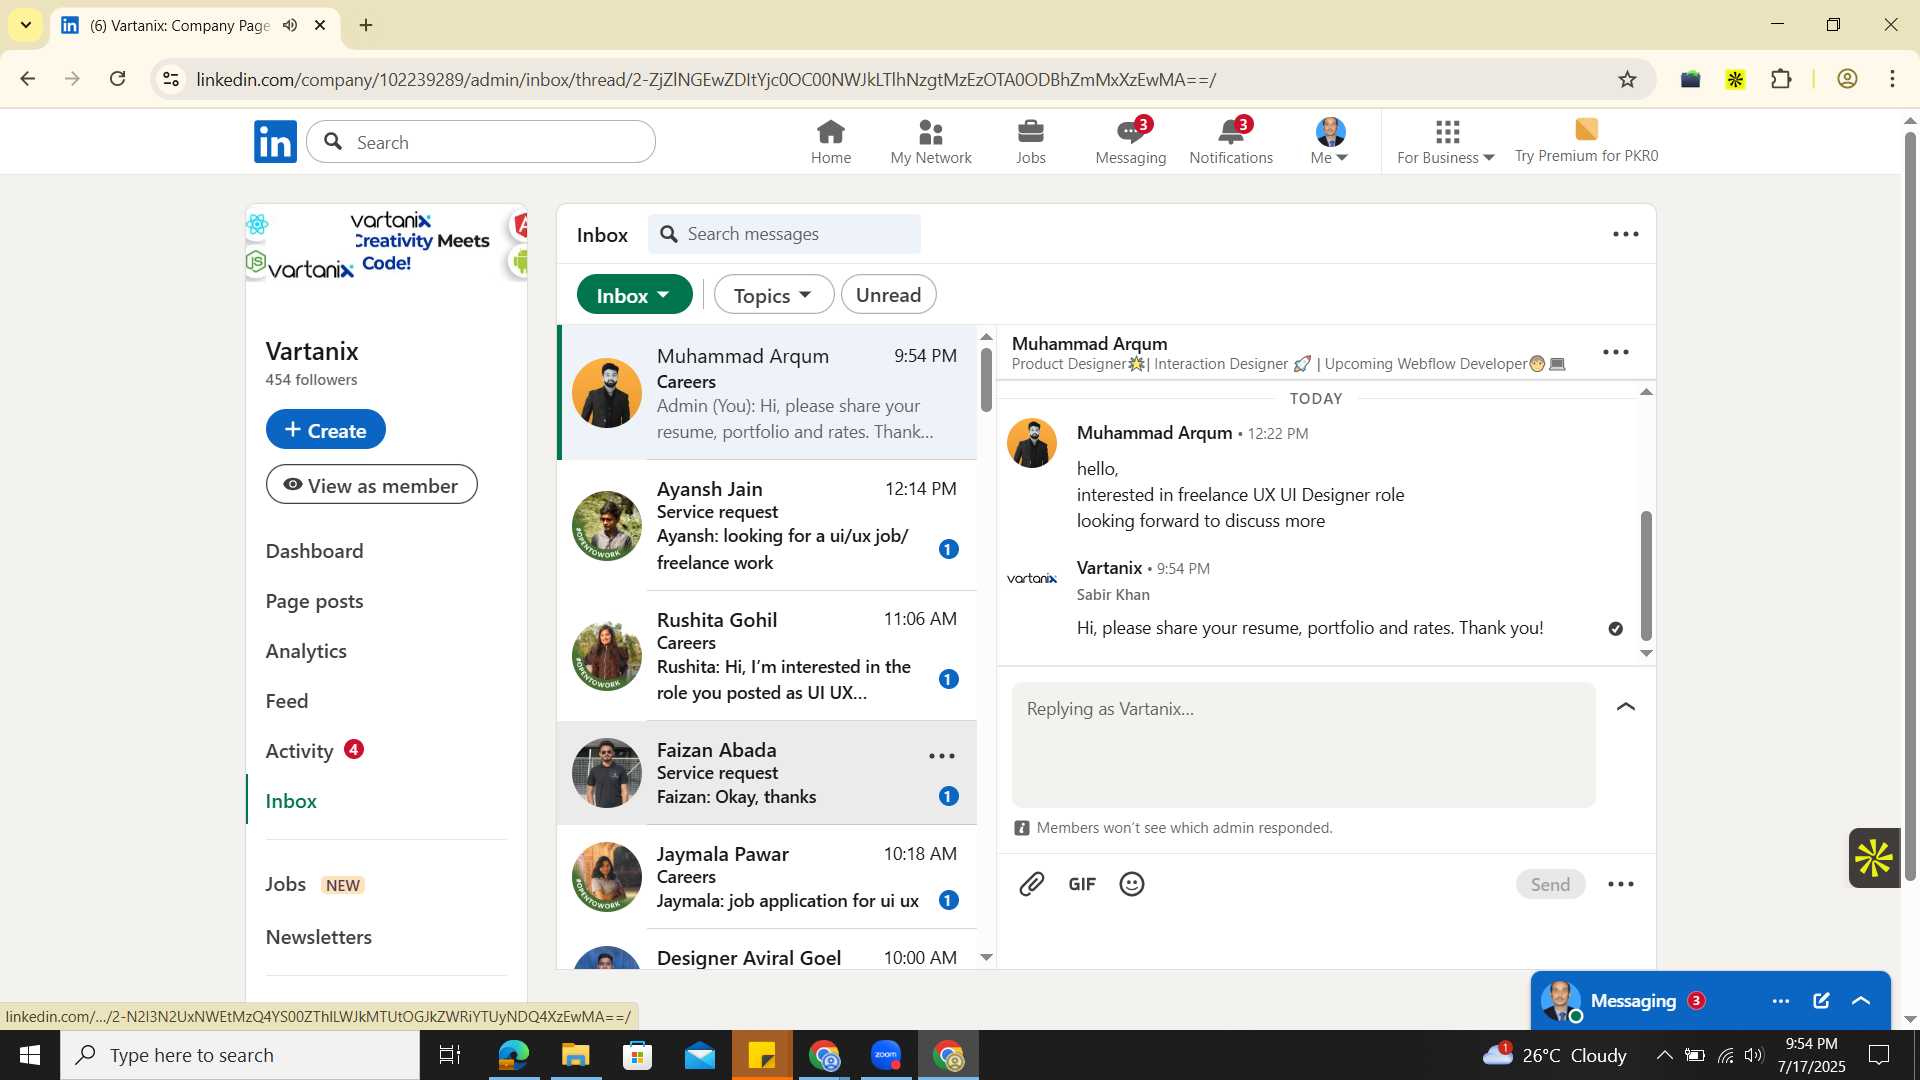Click 454 followers text

[x=311, y=380]
